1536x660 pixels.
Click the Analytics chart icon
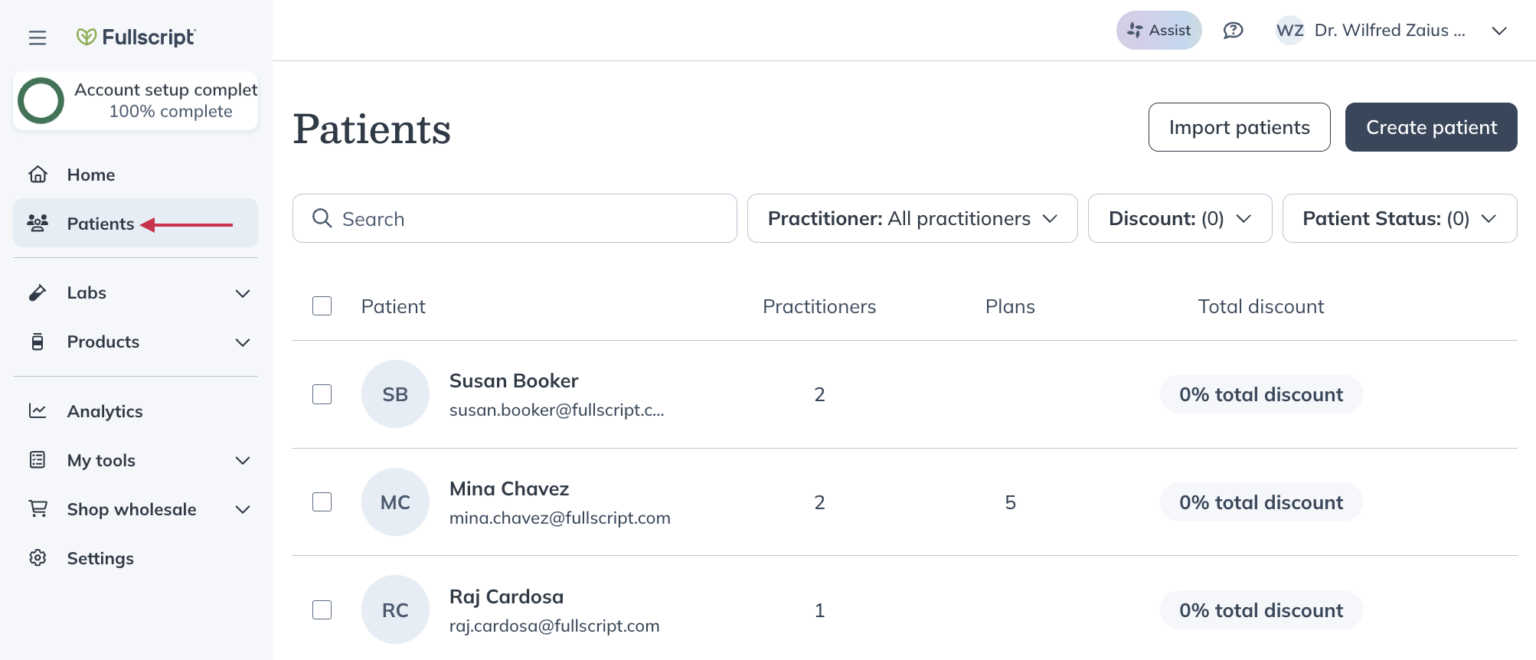[38, 411]
